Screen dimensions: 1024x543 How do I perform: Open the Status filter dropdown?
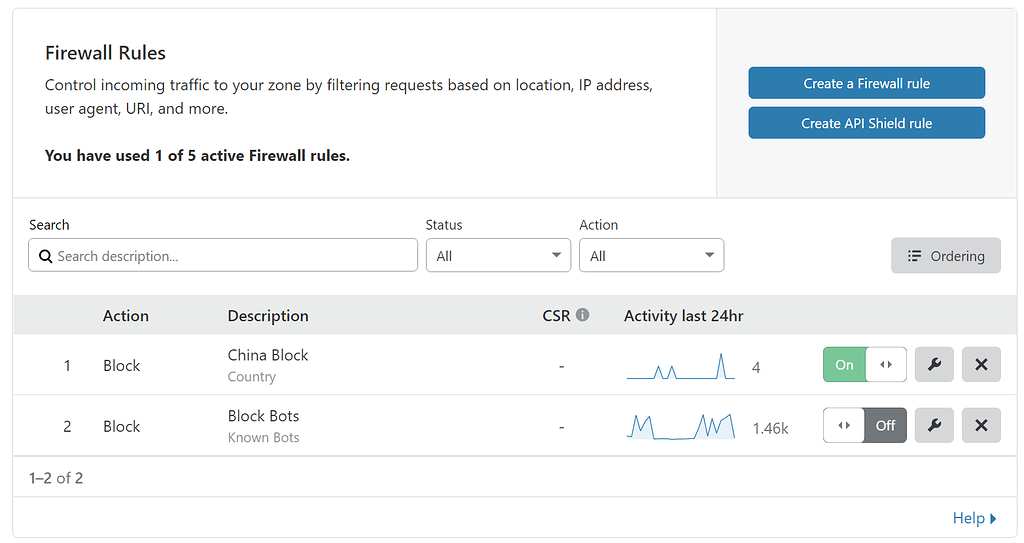pyautogui.click(x=498, y=256)
